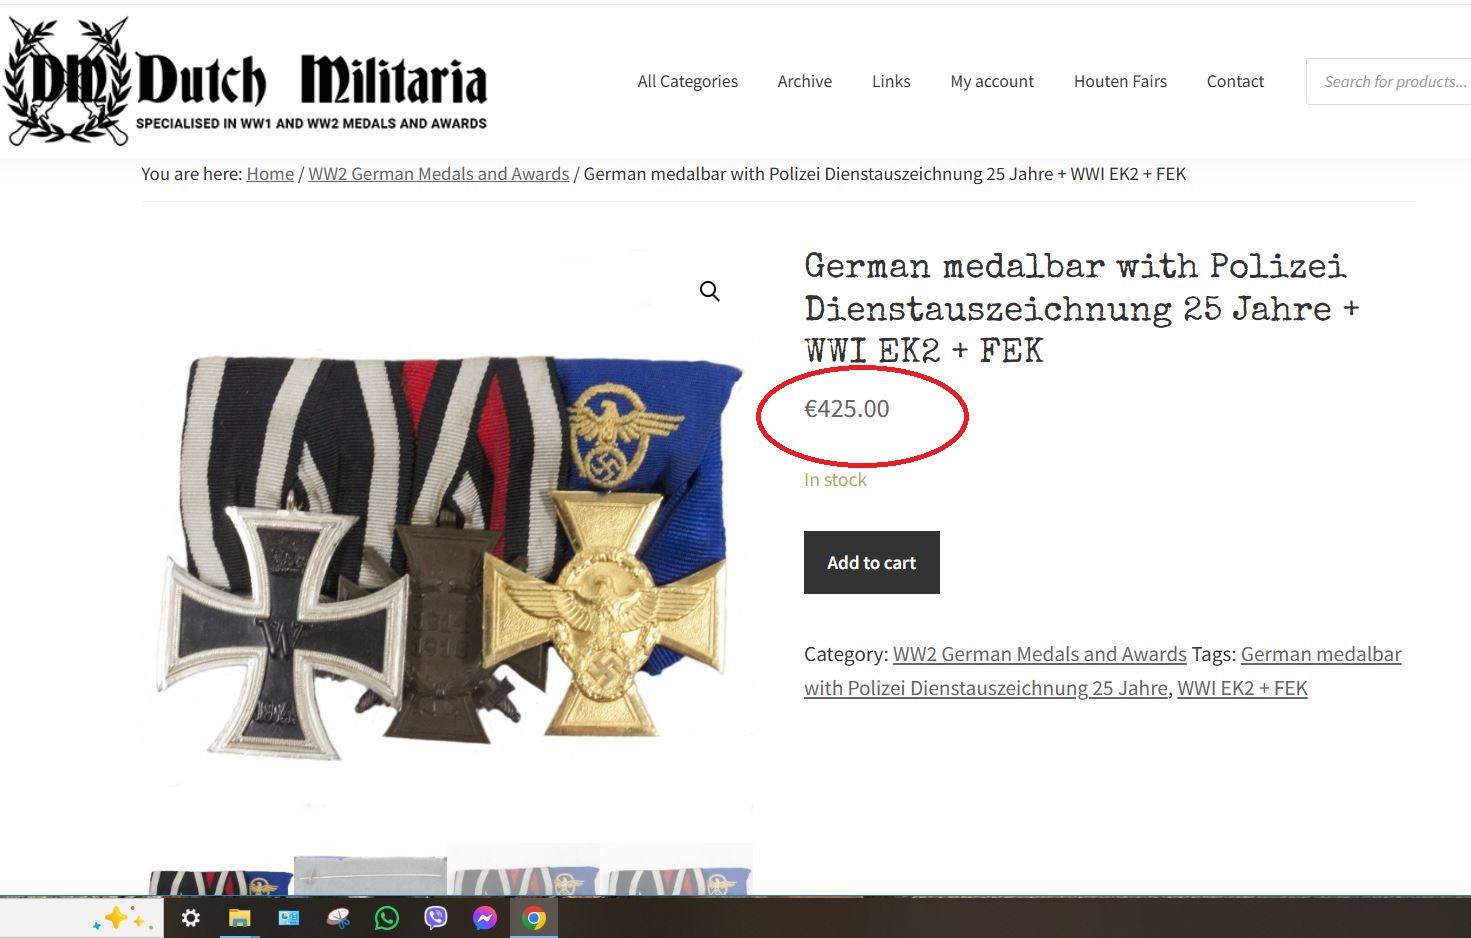Click the sparkle search box in taskbar

pyautogui.click(x=82, y=918)
